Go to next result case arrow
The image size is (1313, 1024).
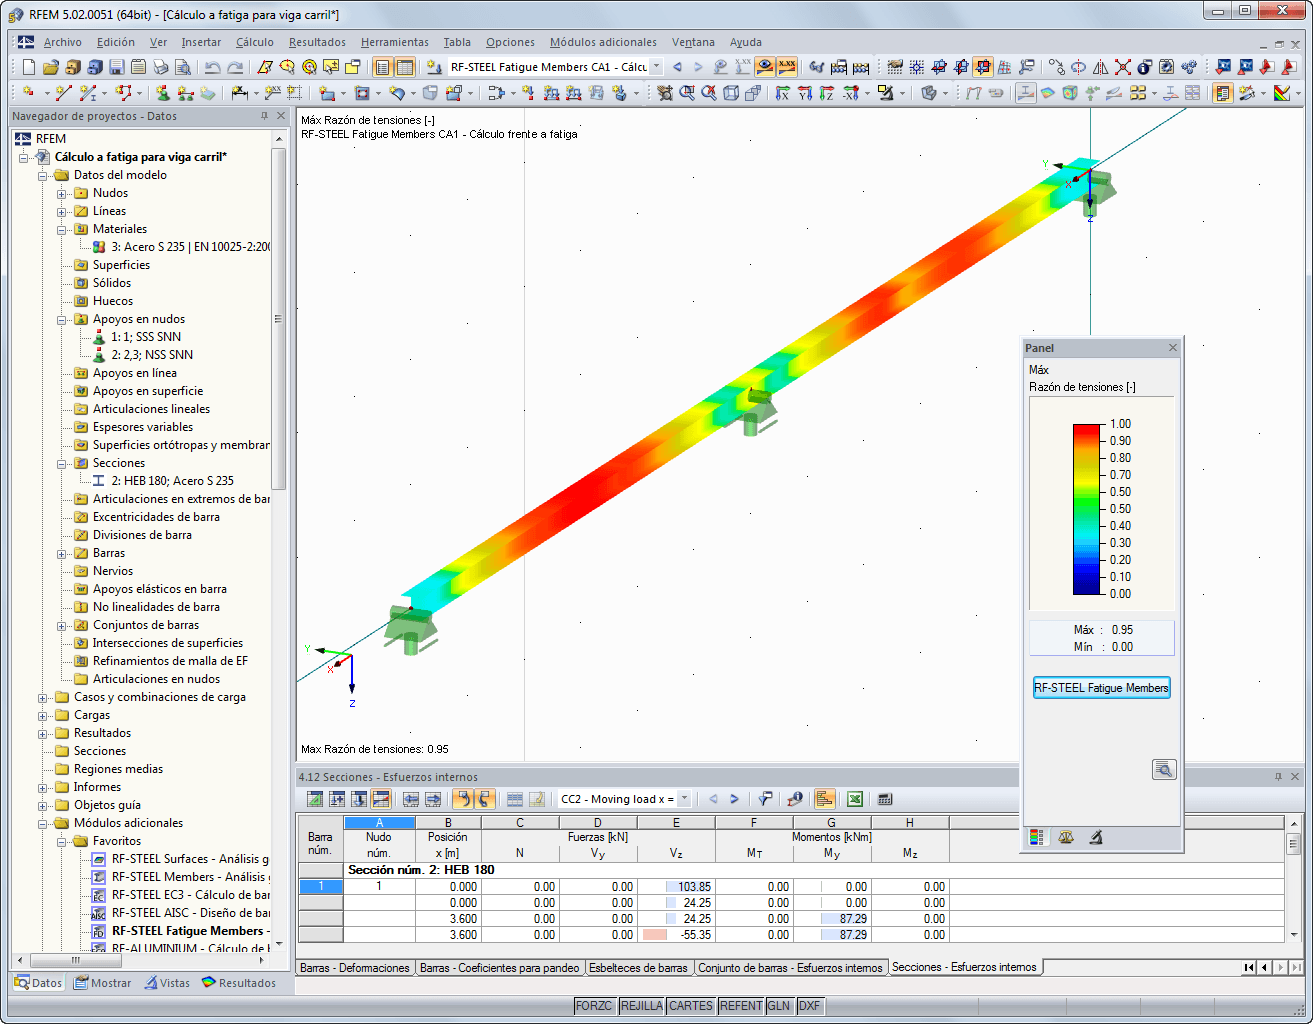coord(698,67)
